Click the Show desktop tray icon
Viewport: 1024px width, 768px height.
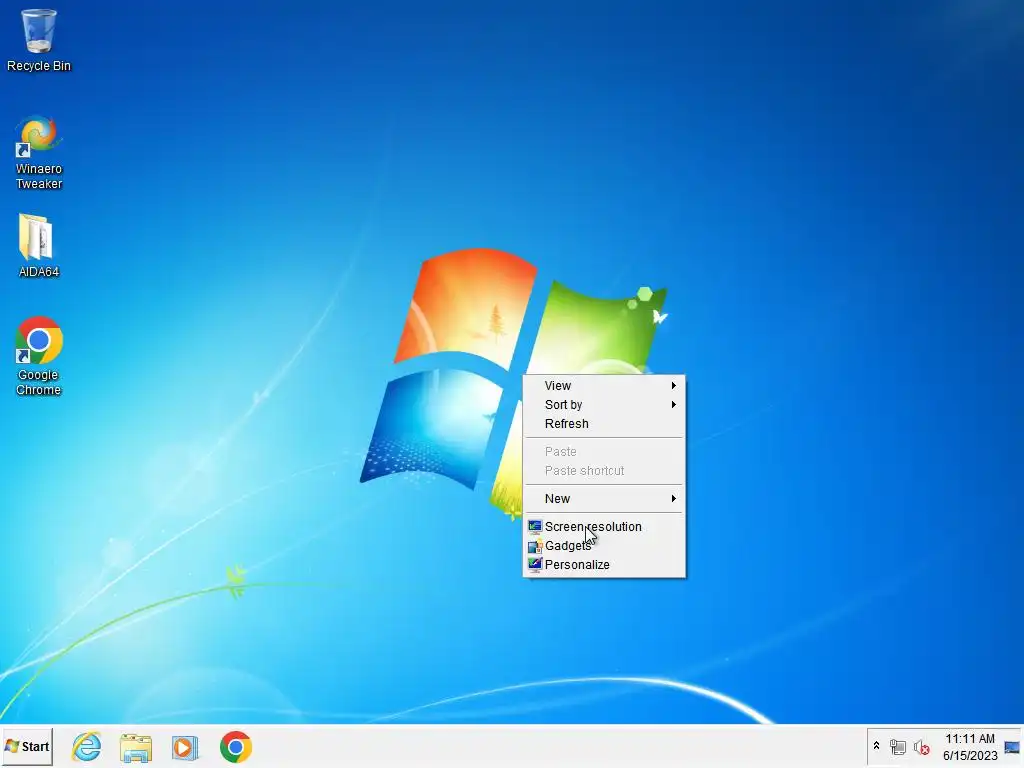(x=1012, y=747)
